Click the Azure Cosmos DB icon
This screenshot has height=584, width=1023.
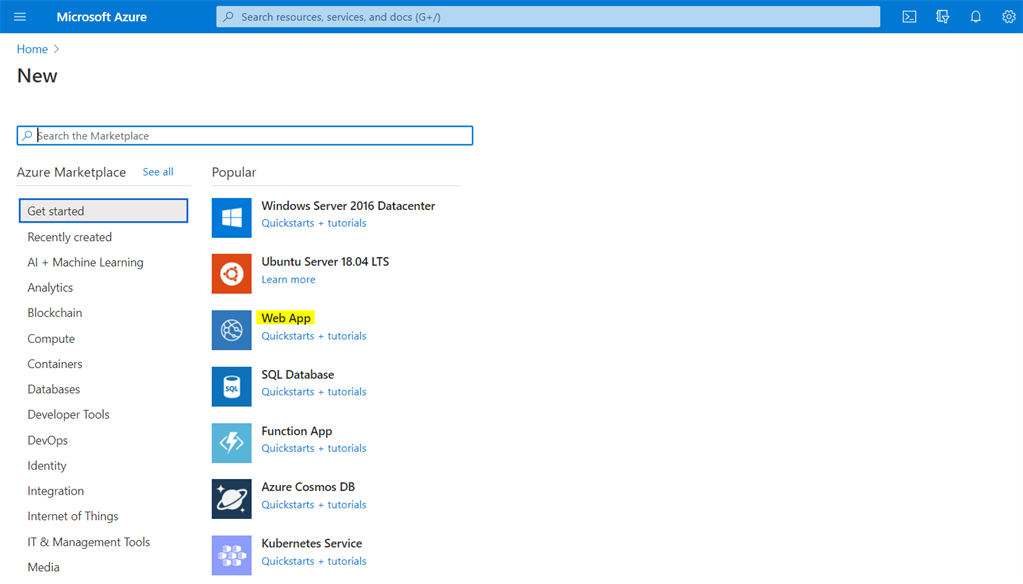point(232,499)
